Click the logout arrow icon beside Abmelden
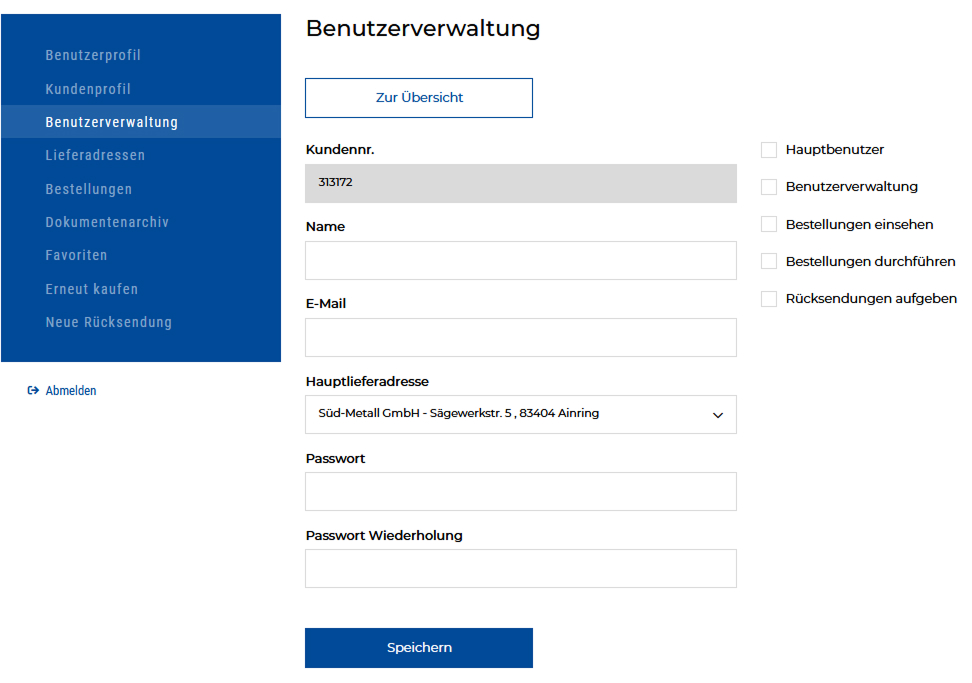The image size is (972, 683). 33,391
